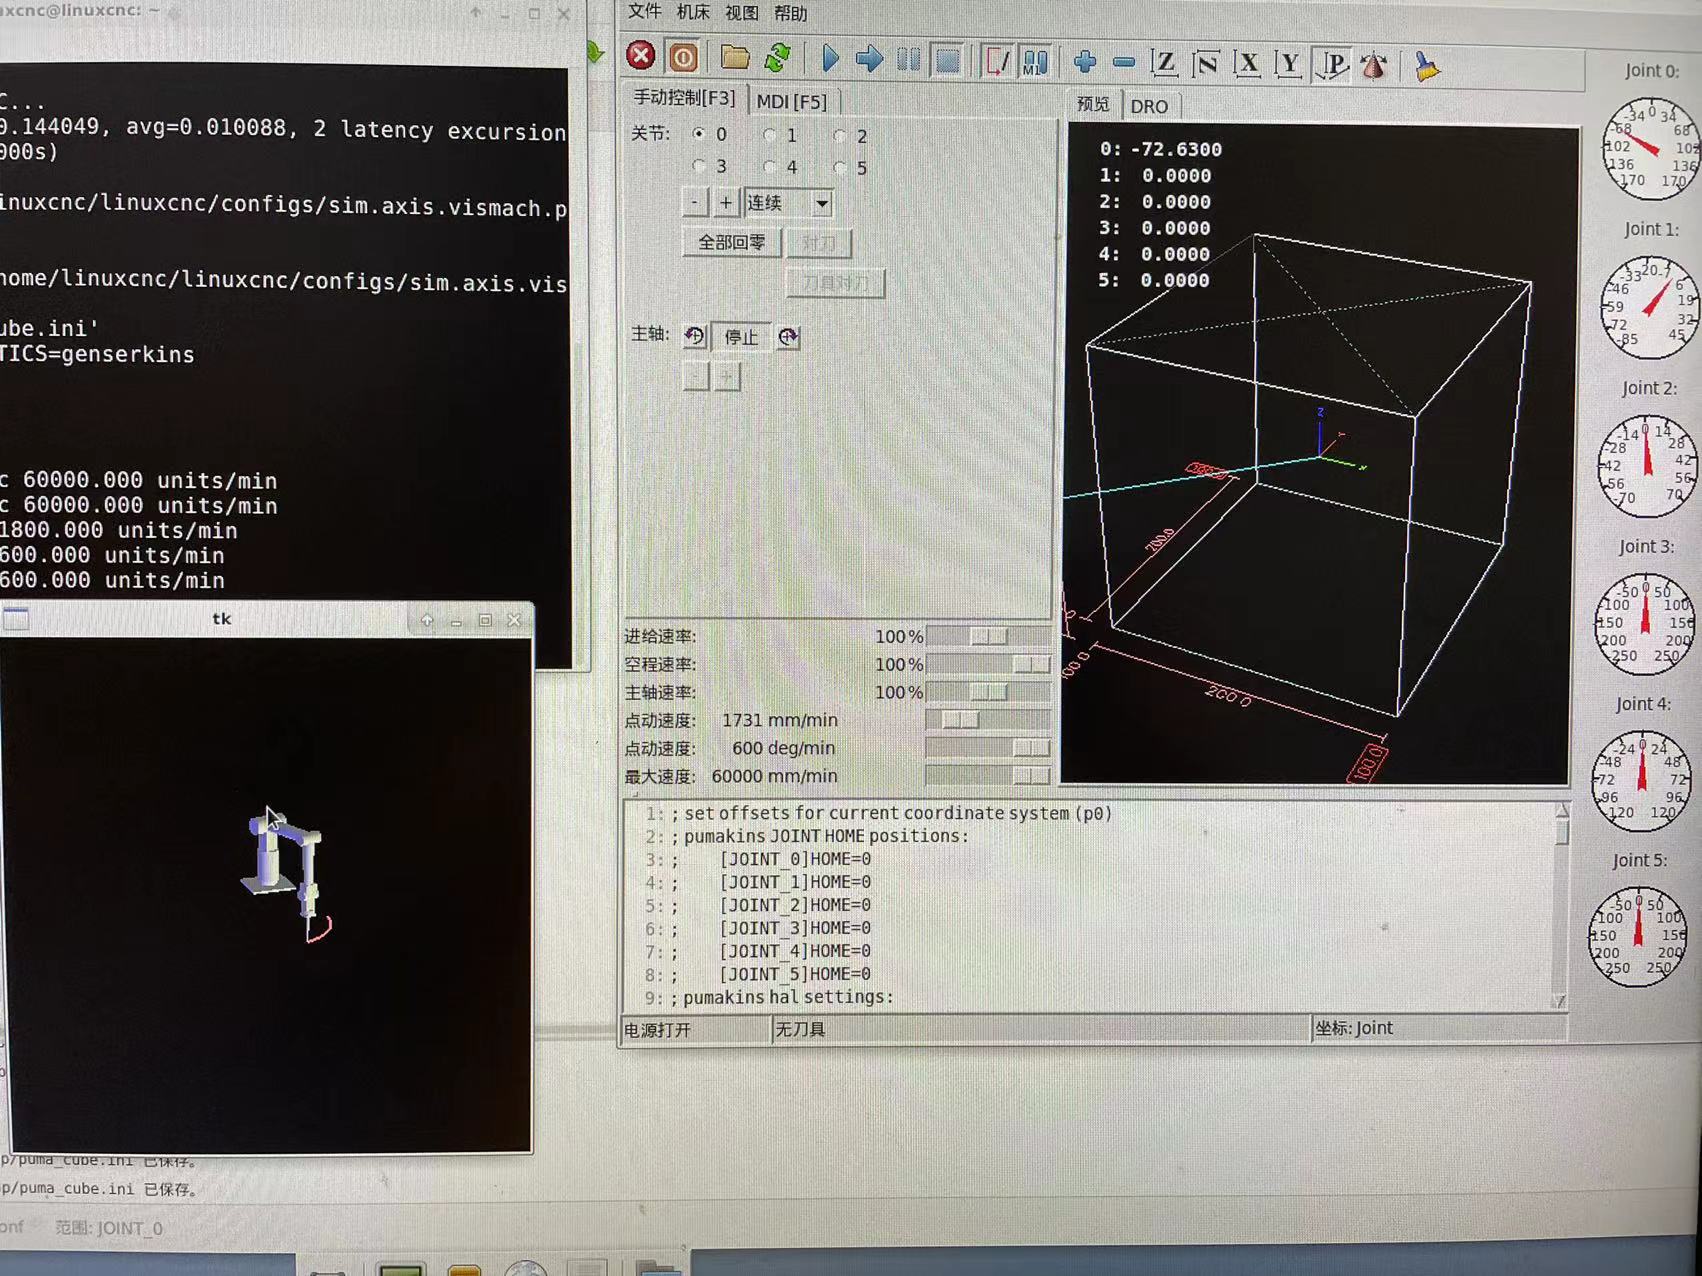The image size is (1702, 1276).
Task: Start the spindle counterclockwise
Action: 694,336
